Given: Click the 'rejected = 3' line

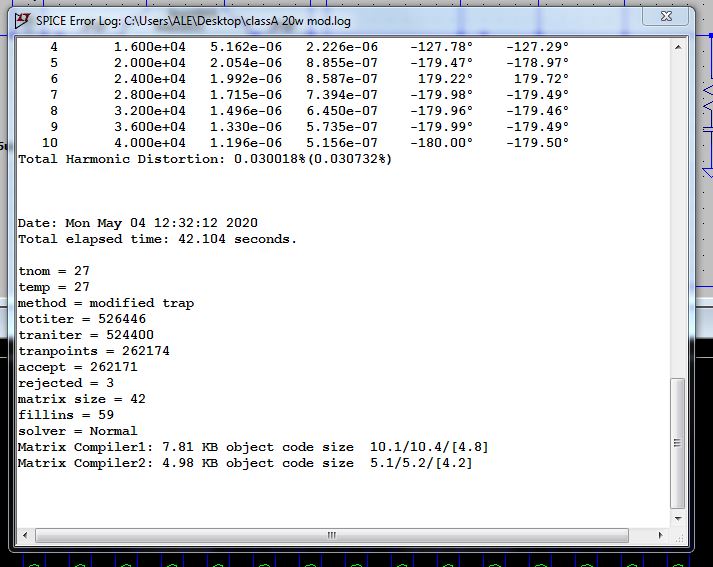Looking at the screenshot, I should [x=66, y=383].
